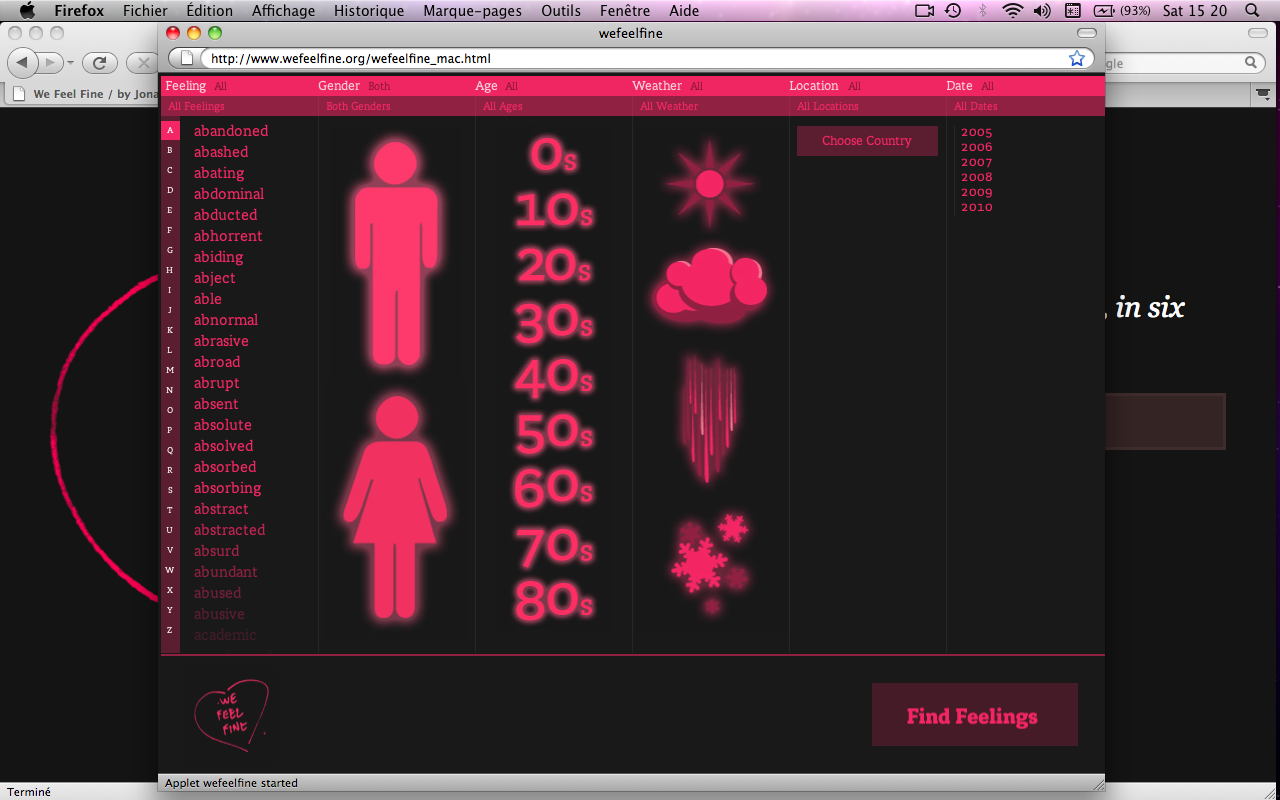Click the We Feel Fine heart logo
Viewport: 1280px width, 800px height.
click(x=231, y=715)
